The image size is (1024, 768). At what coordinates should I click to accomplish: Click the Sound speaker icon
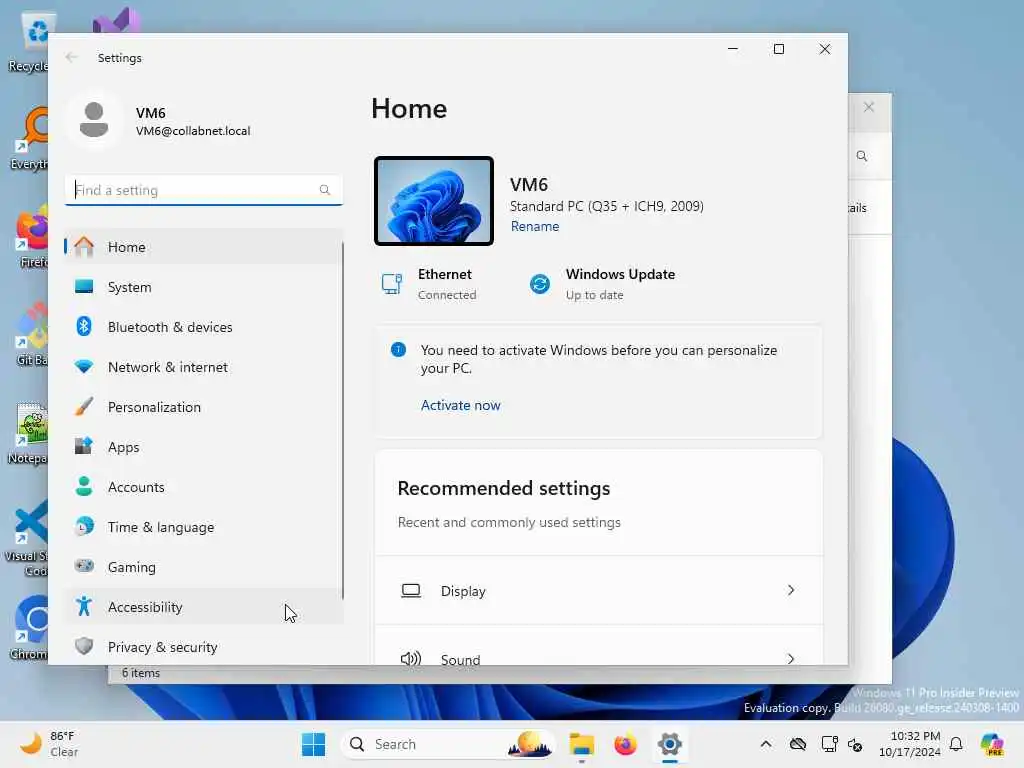tap(411, 658)
